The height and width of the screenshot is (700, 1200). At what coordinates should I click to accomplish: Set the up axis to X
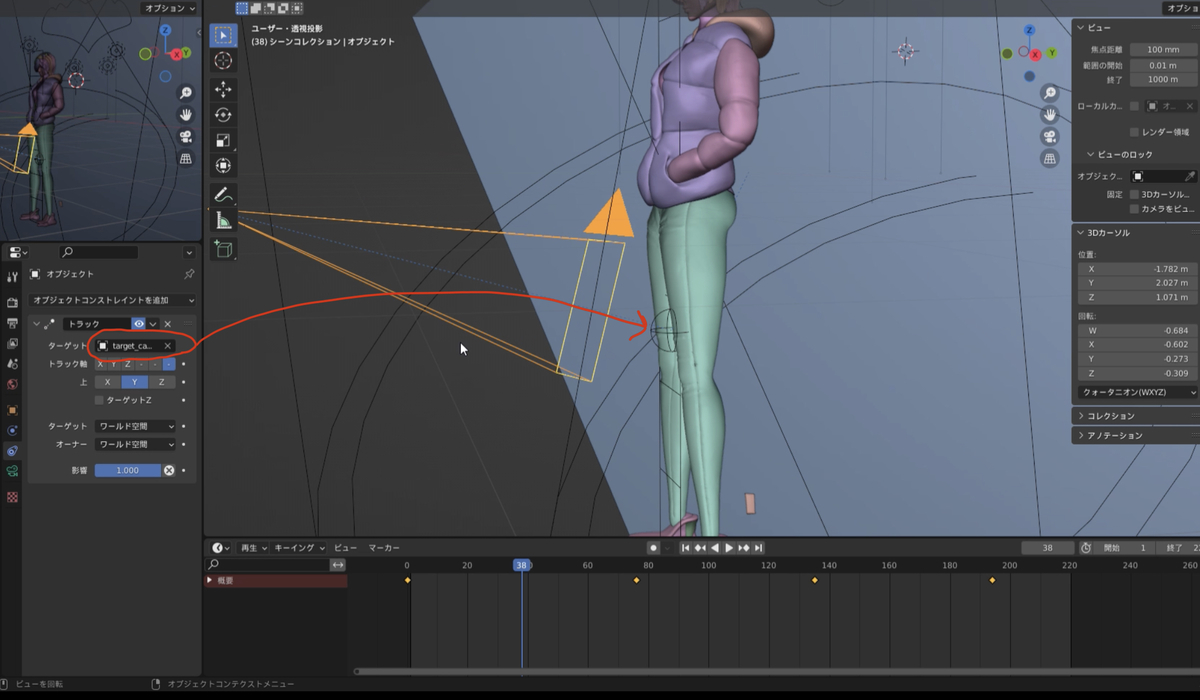tap(108, 382)
